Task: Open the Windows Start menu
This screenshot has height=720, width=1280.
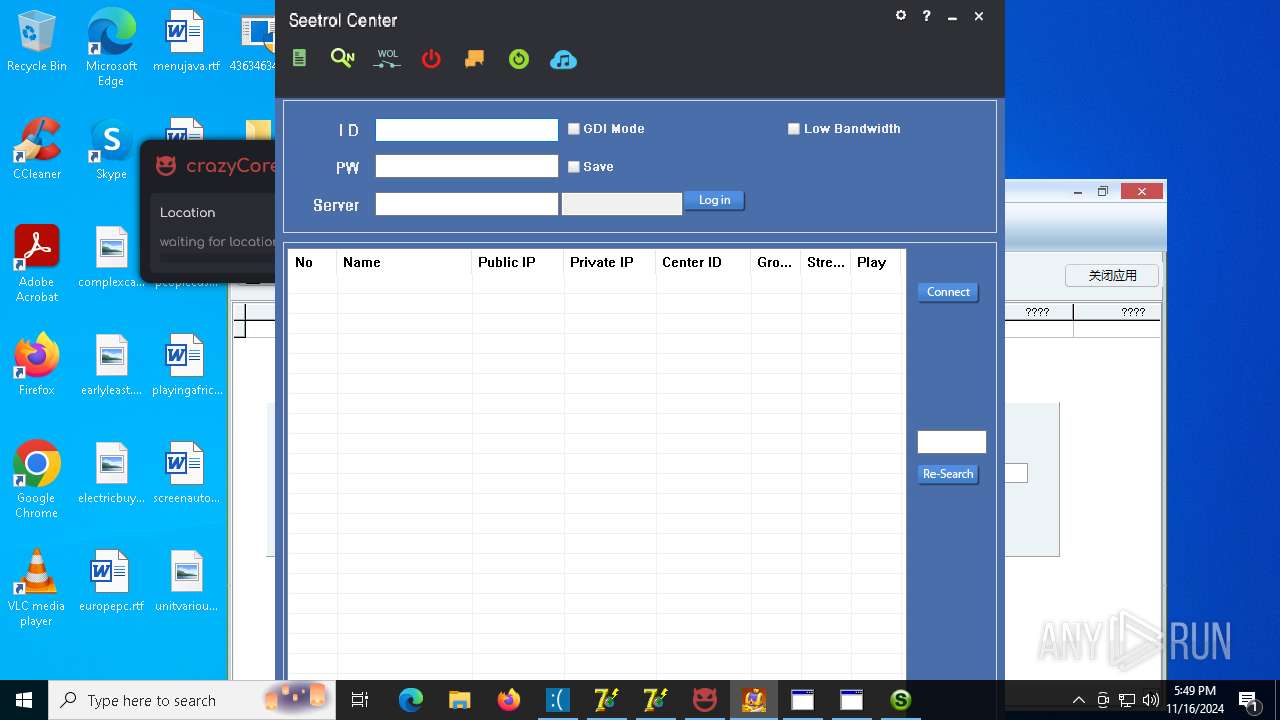Action: [24, 700]
